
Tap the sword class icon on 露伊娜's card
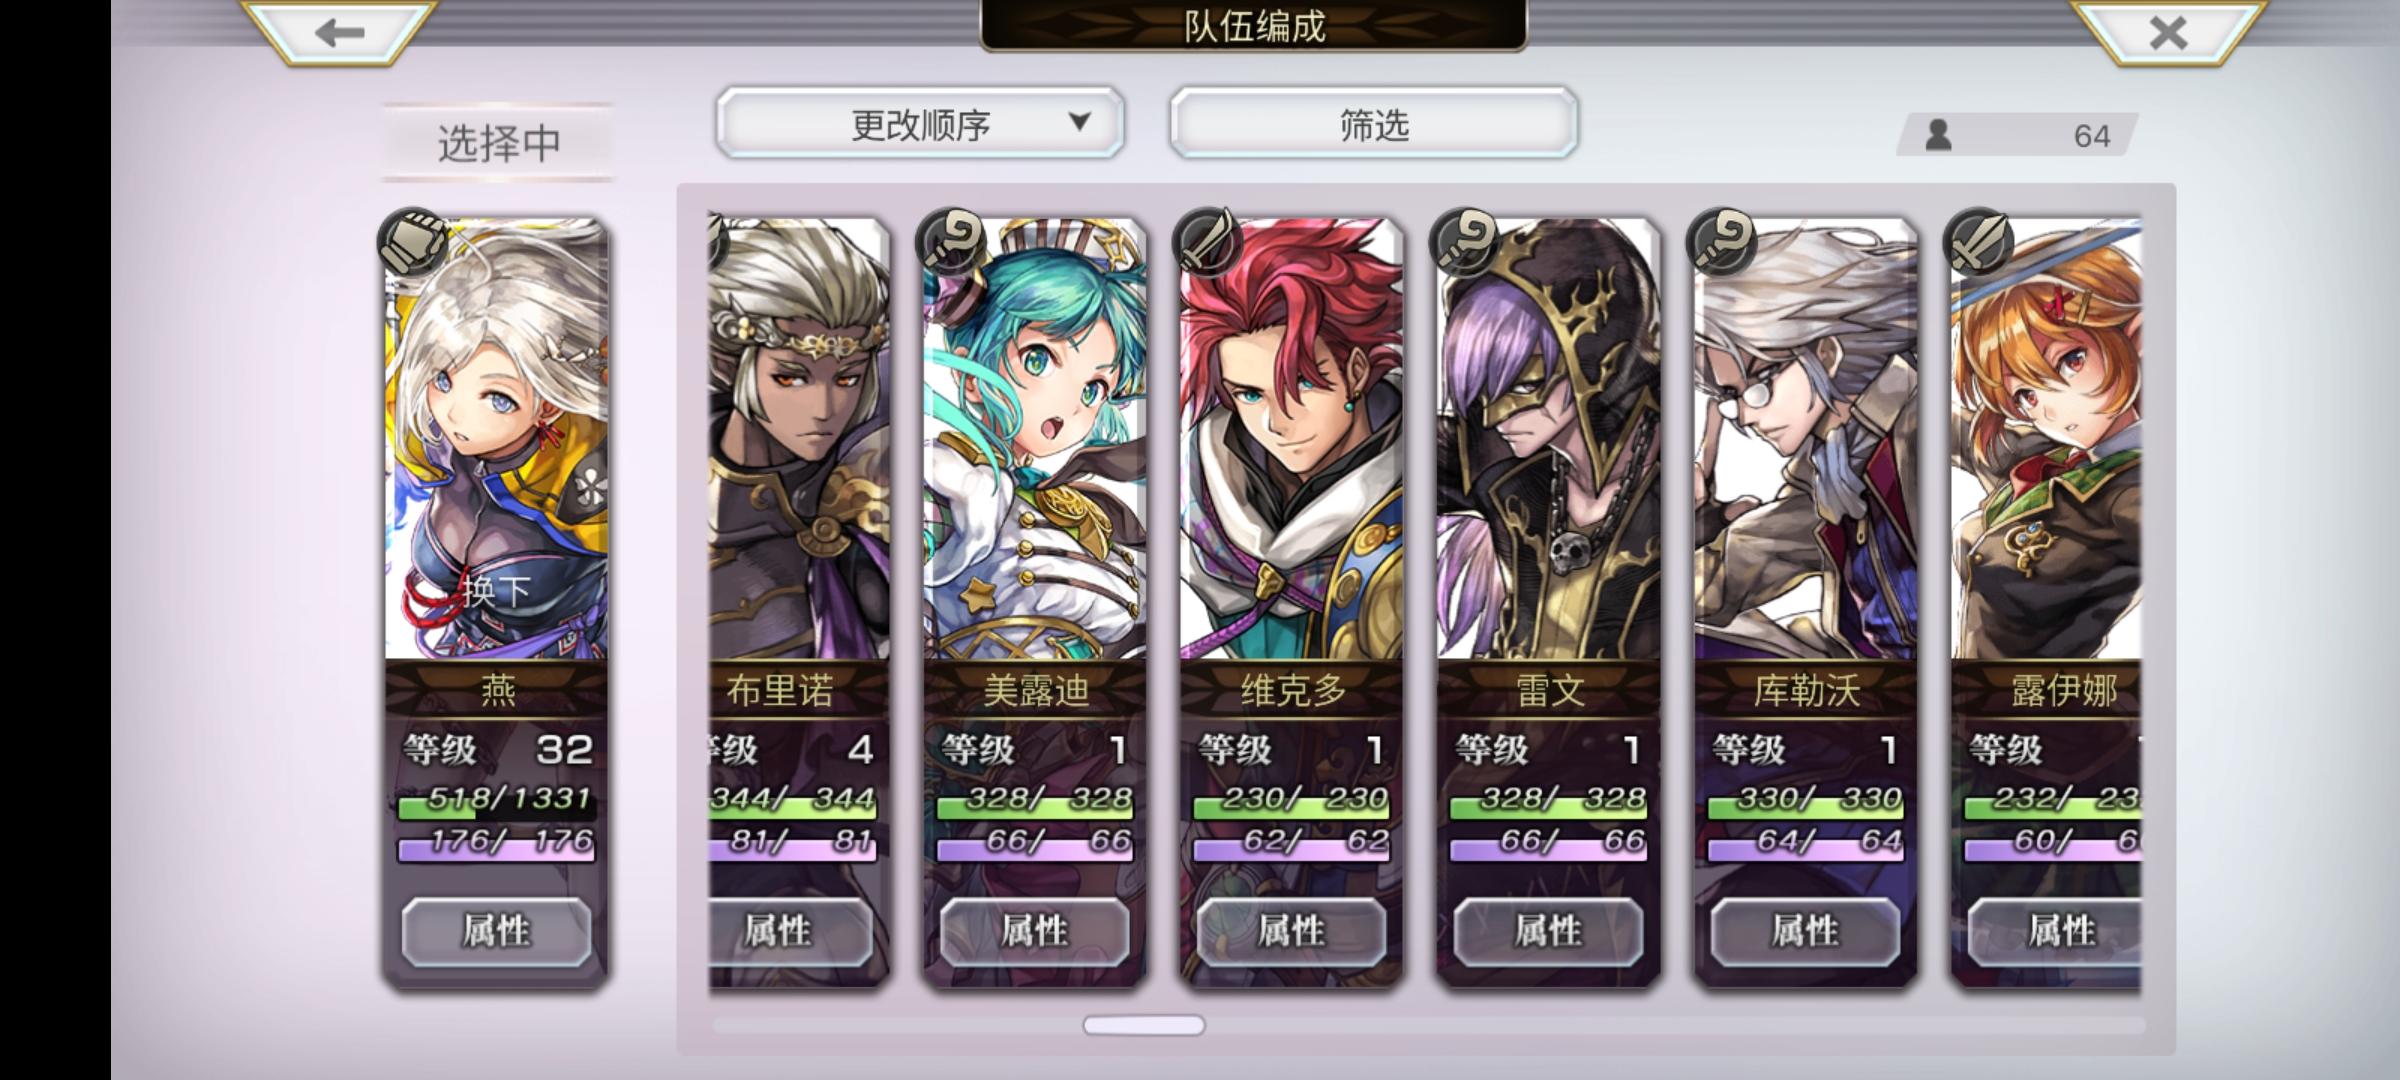[x=1978, y=242]
